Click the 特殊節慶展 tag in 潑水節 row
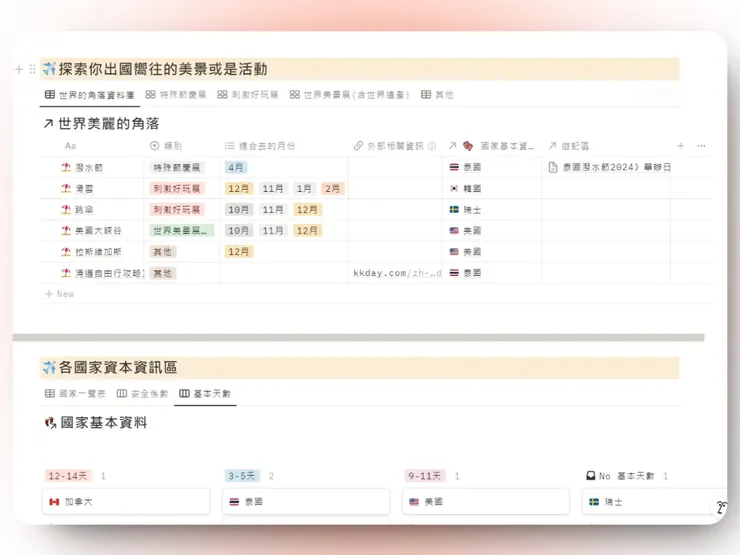The width and height of the screenshot is (740, 555). tap(177, 167)
